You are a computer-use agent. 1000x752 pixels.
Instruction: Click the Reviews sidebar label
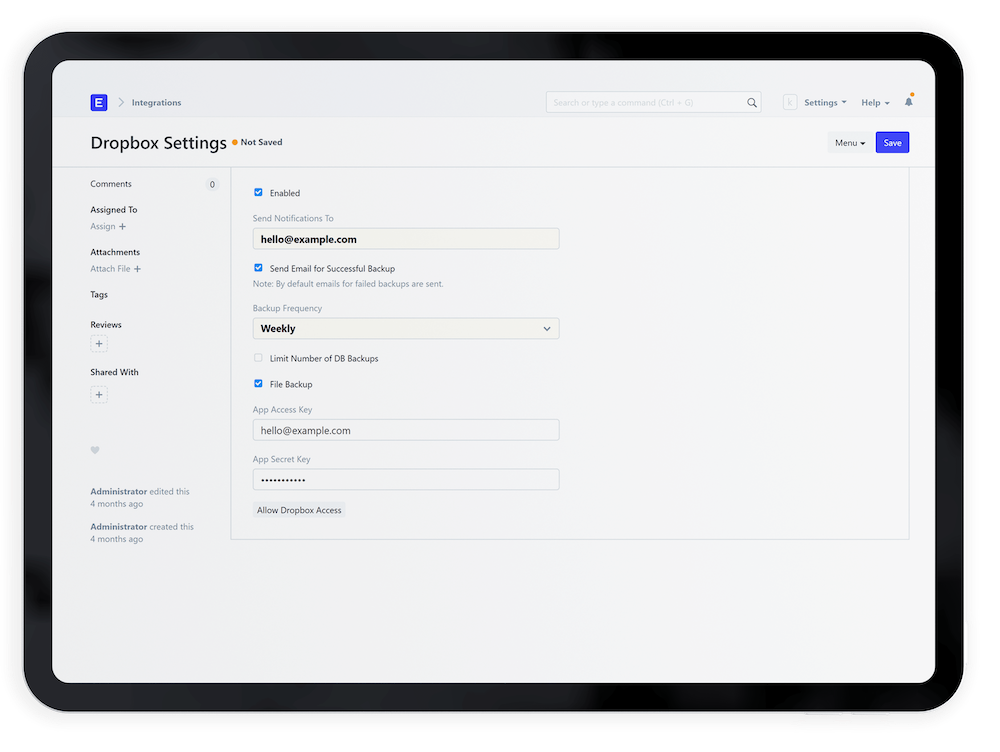(106, 325)
